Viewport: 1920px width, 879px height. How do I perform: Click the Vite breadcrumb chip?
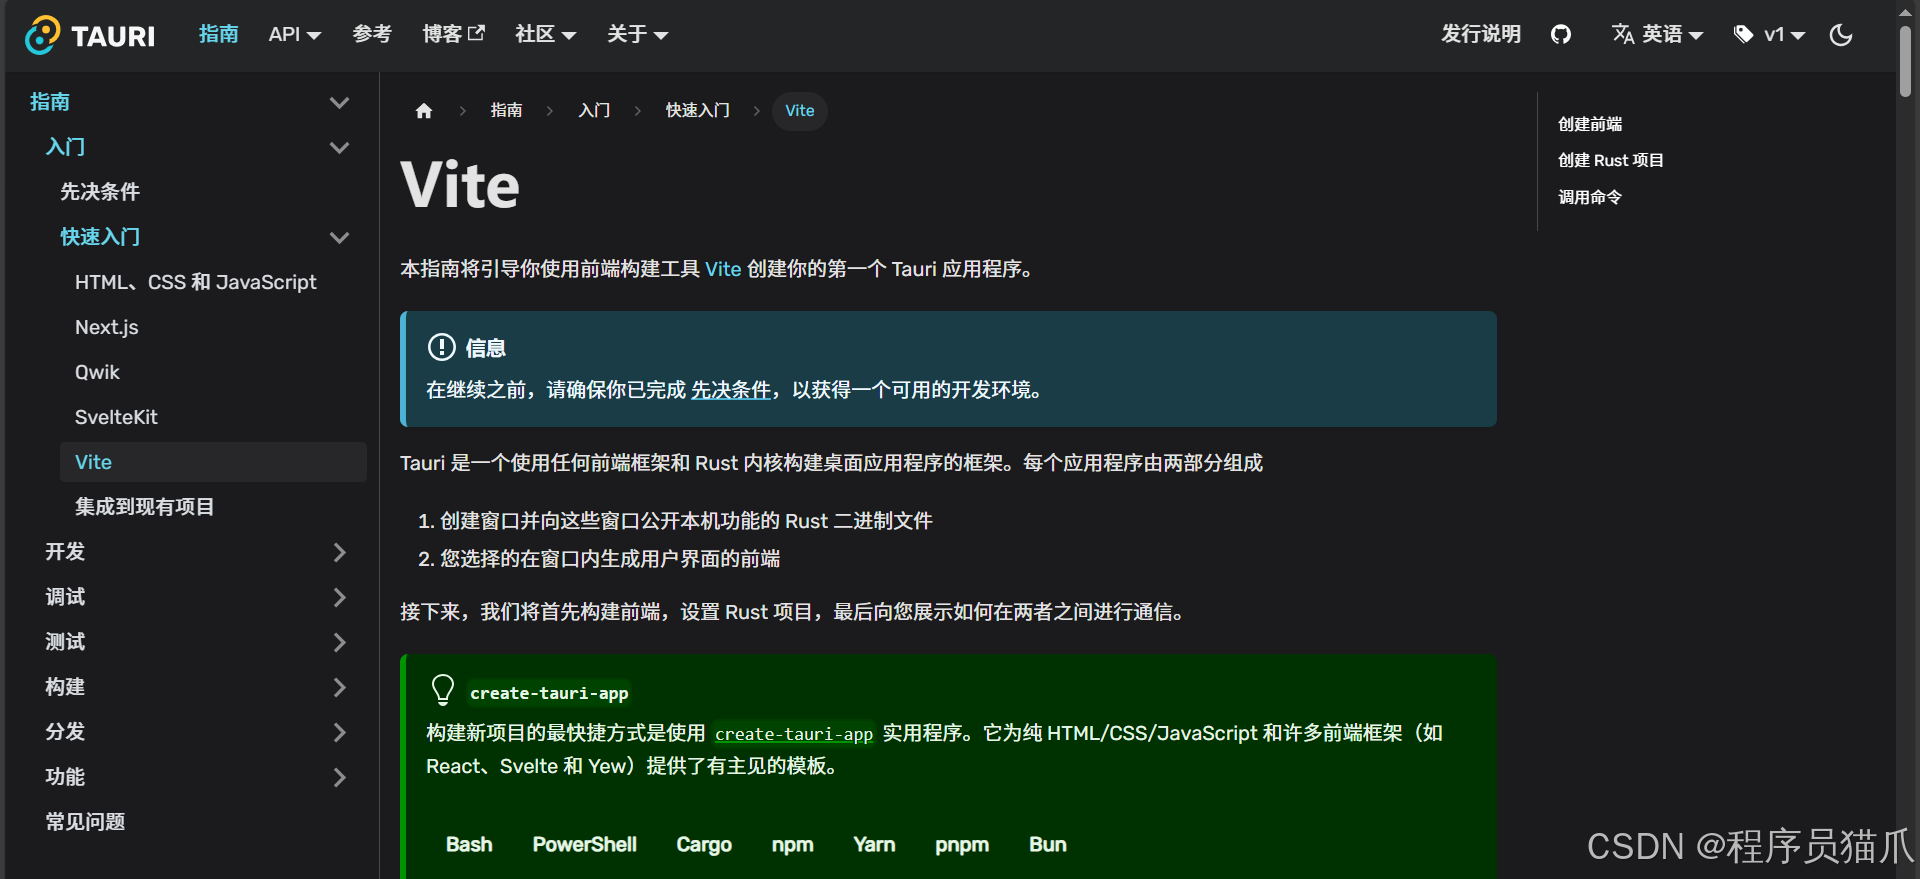pos(799,111)
